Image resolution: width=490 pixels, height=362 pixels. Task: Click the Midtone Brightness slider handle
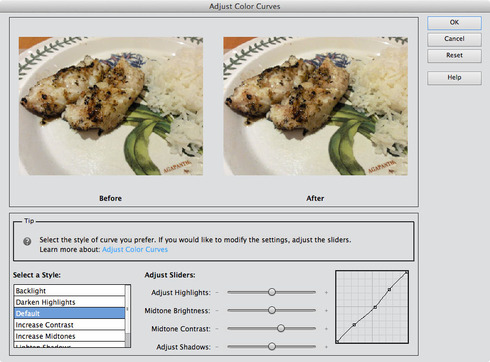tap(272, 310)
